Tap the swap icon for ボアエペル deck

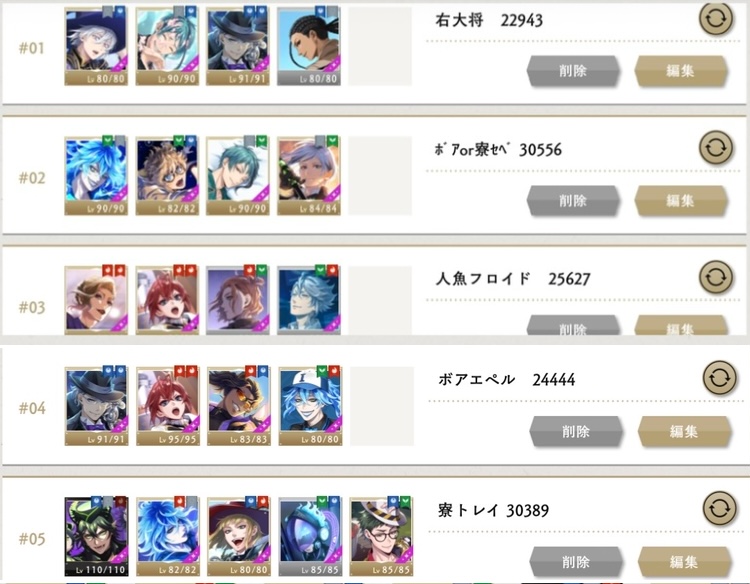point(719,378)
